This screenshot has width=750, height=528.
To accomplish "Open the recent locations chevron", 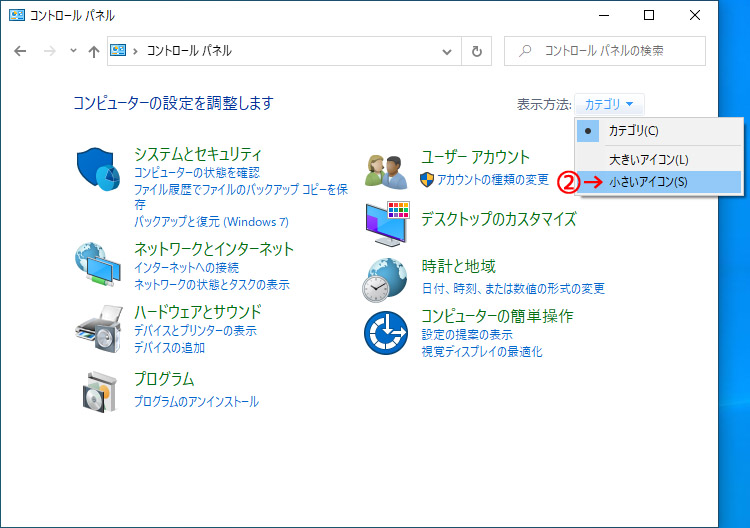I will pyautogui.click(x=73, y=50).
